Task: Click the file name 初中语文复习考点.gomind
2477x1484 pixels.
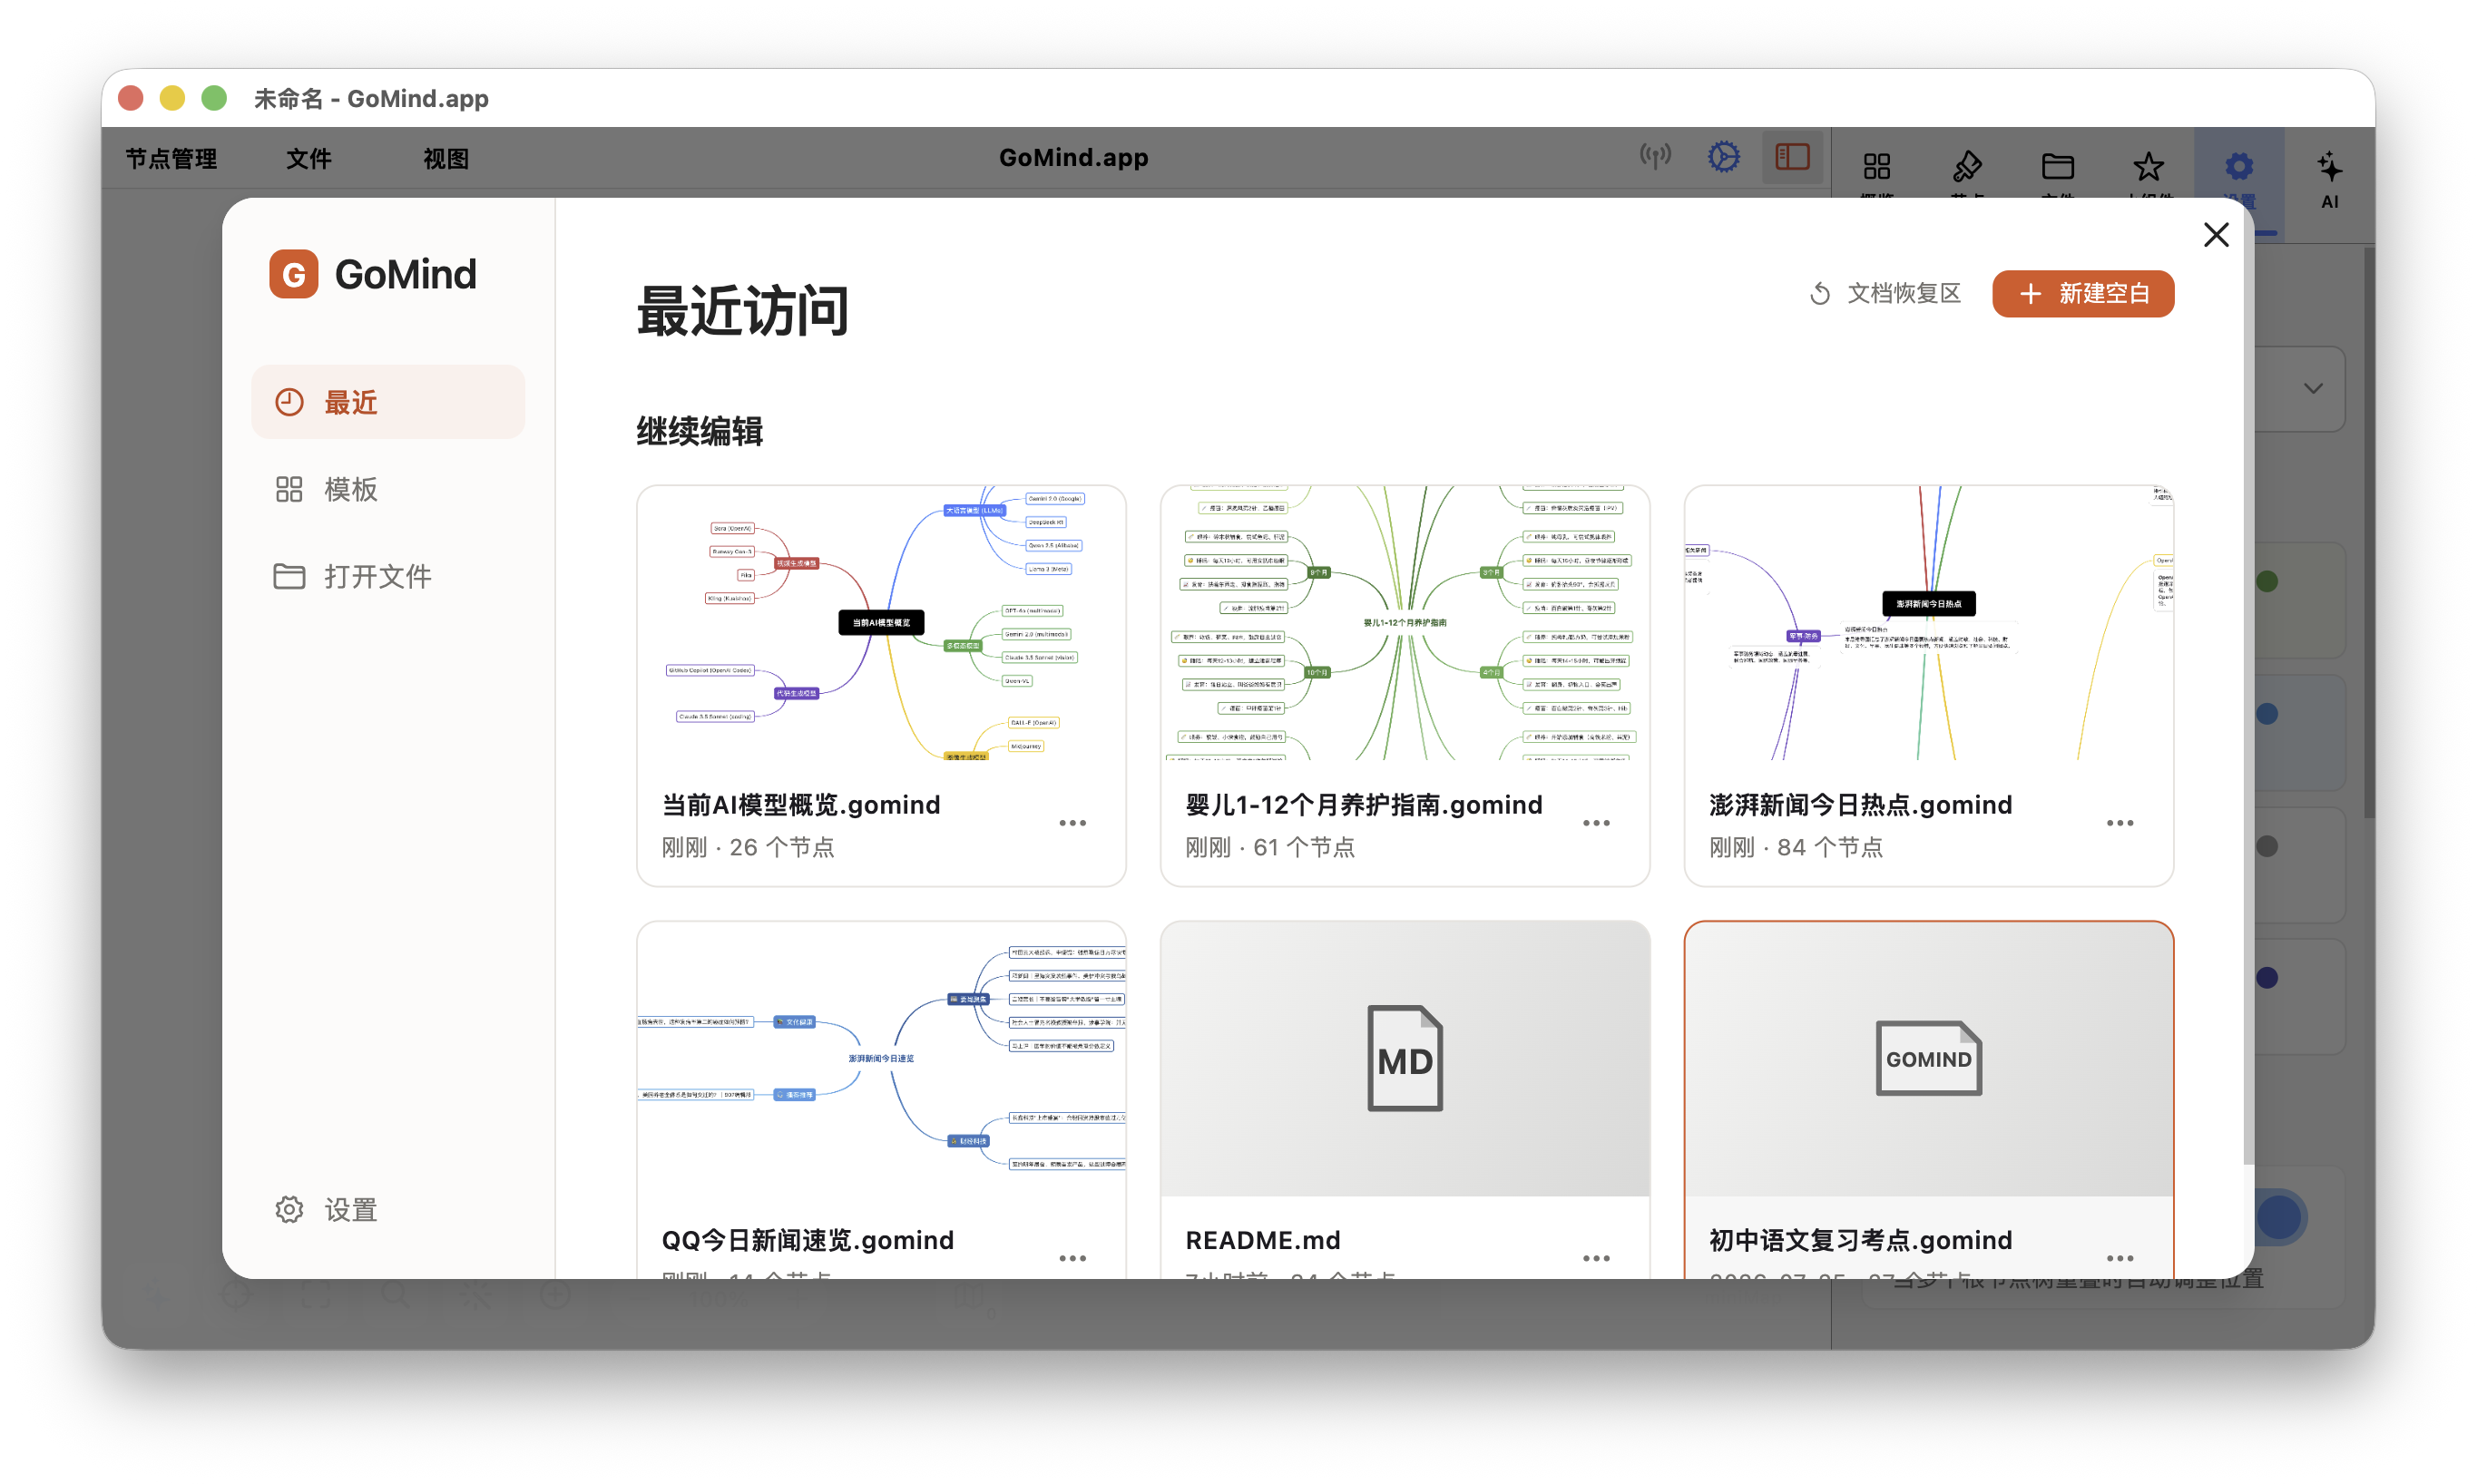Action: (1860, 1240)
